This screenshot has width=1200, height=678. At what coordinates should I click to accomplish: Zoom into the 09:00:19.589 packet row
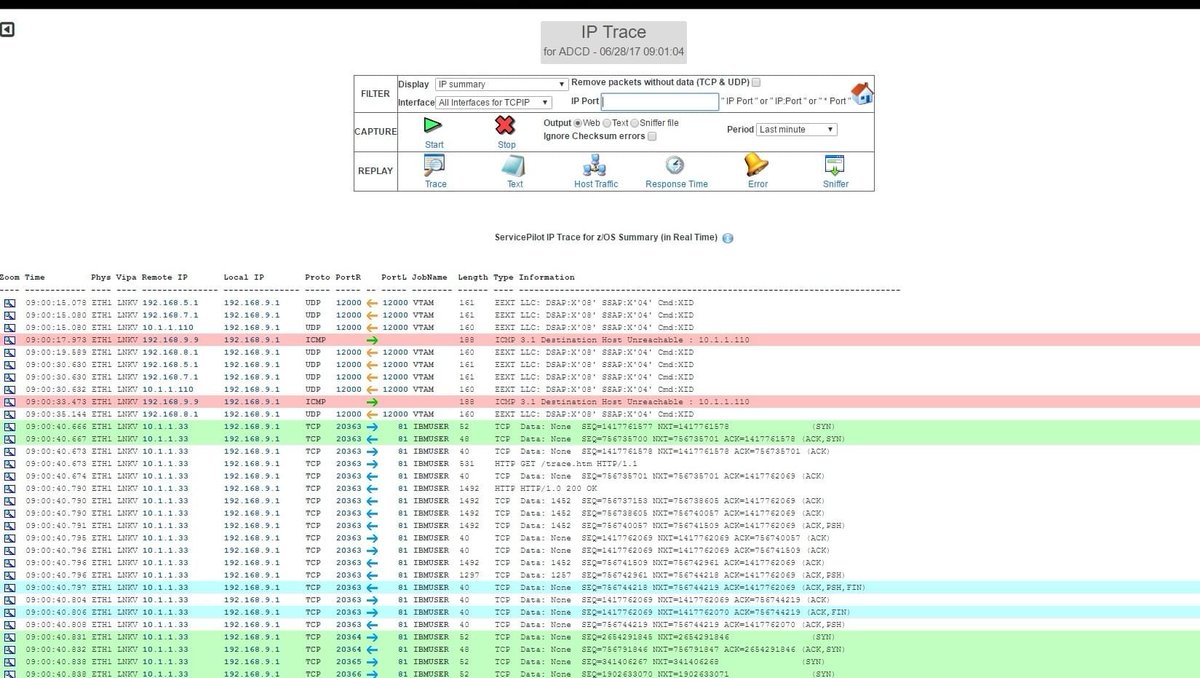[10, 352]
